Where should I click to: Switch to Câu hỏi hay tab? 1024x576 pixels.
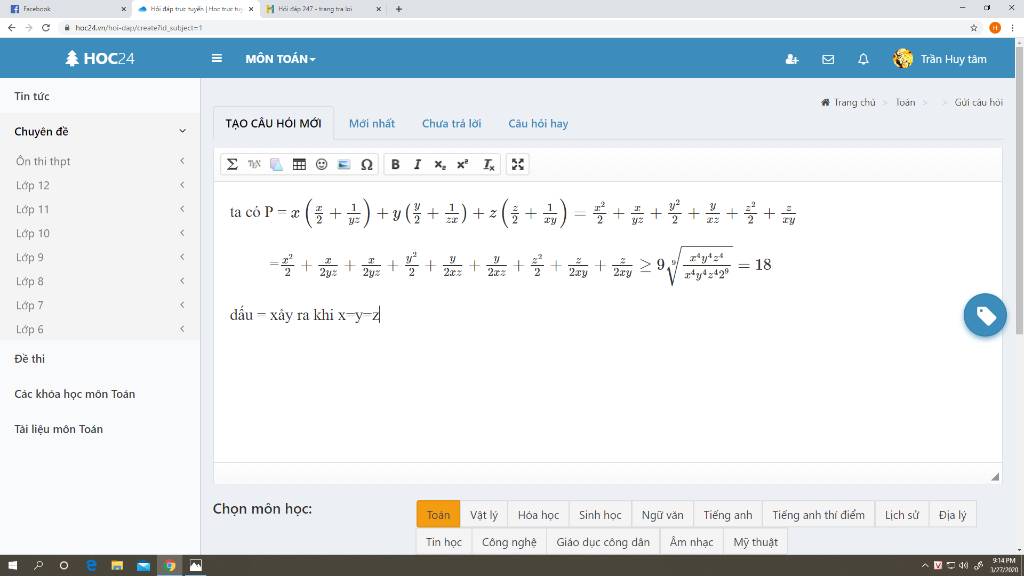click(x=538, y=123)
